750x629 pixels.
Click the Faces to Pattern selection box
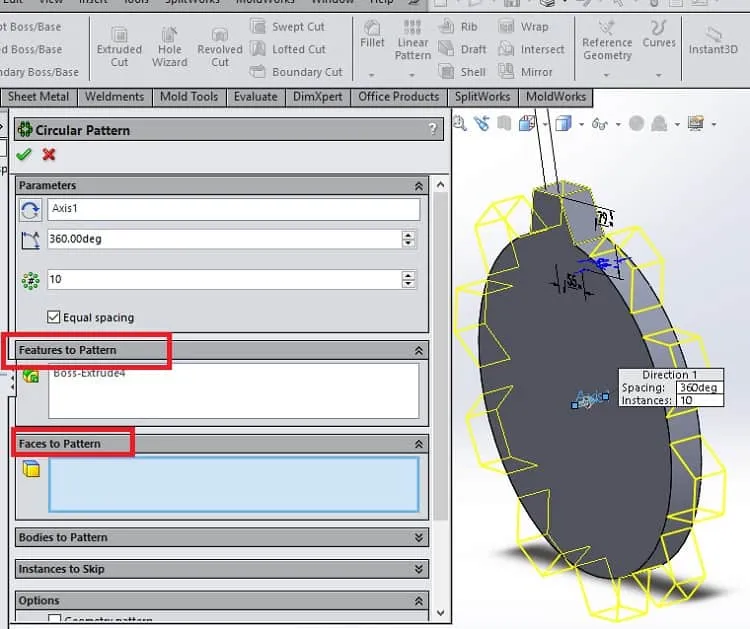(x=233, y=484)
